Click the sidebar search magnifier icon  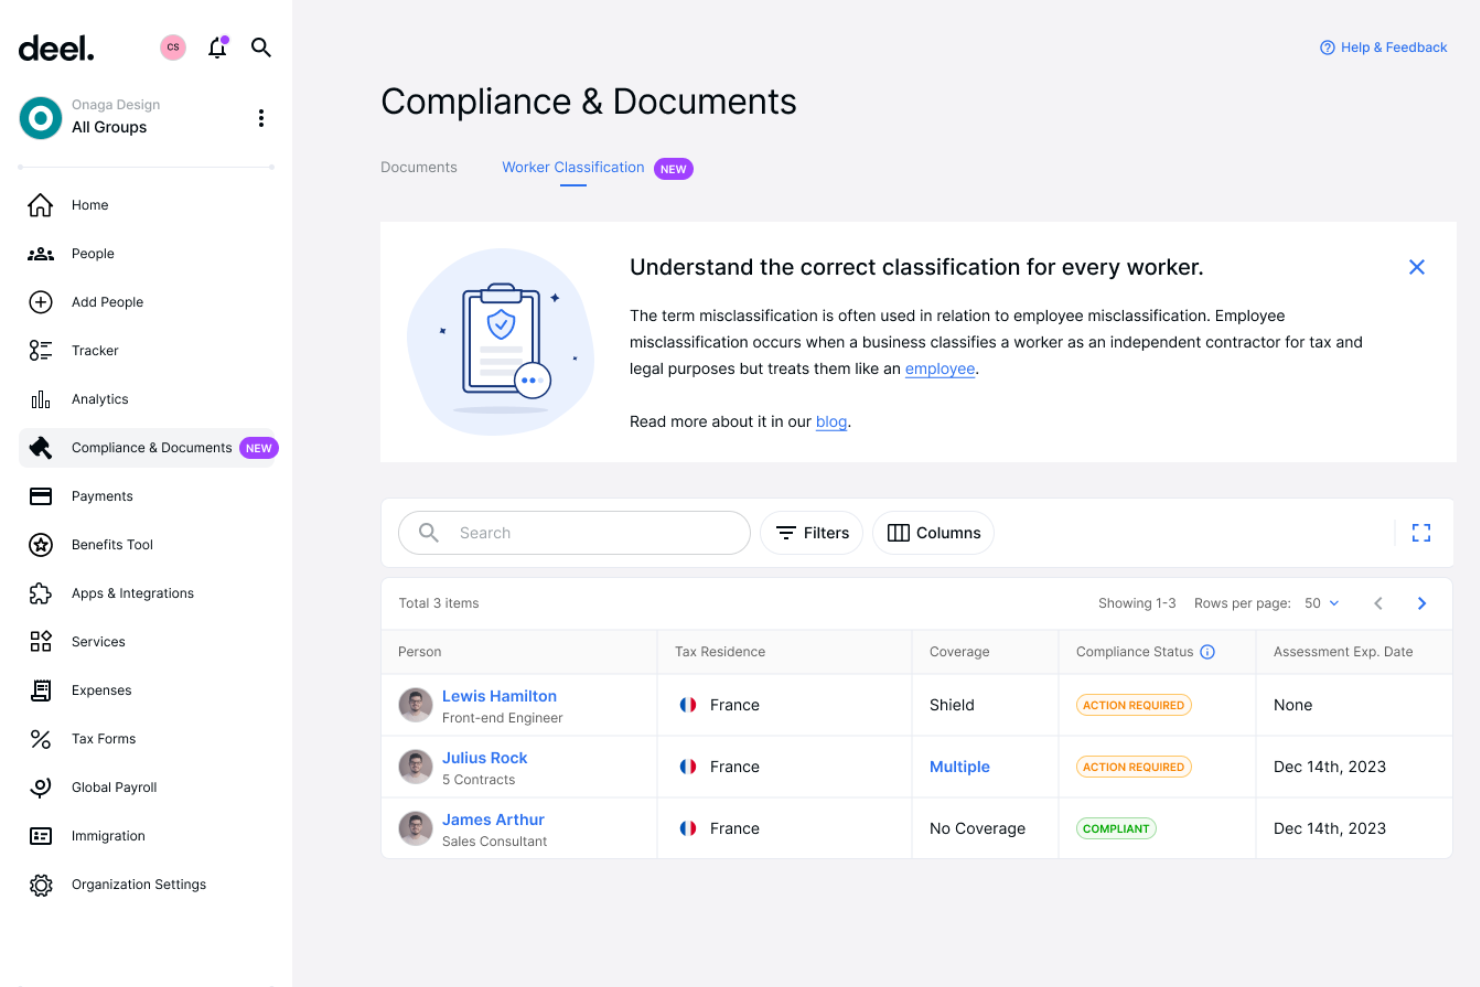coord(261,47)
